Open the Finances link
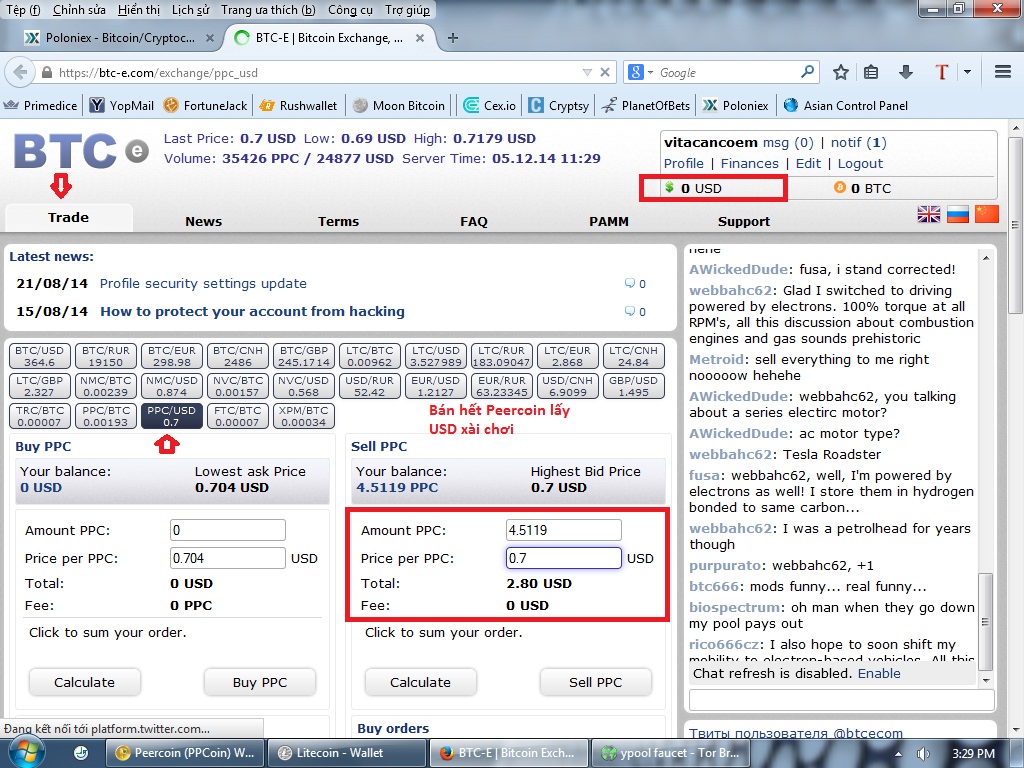This screenshot has height=768, width=1024. [749, 163]
